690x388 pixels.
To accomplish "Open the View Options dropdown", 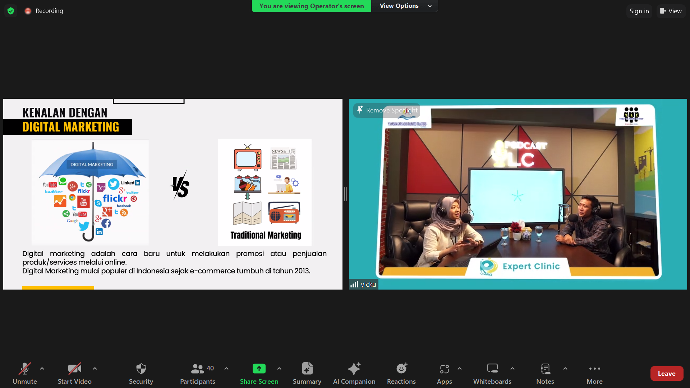I will pos(405,6).
